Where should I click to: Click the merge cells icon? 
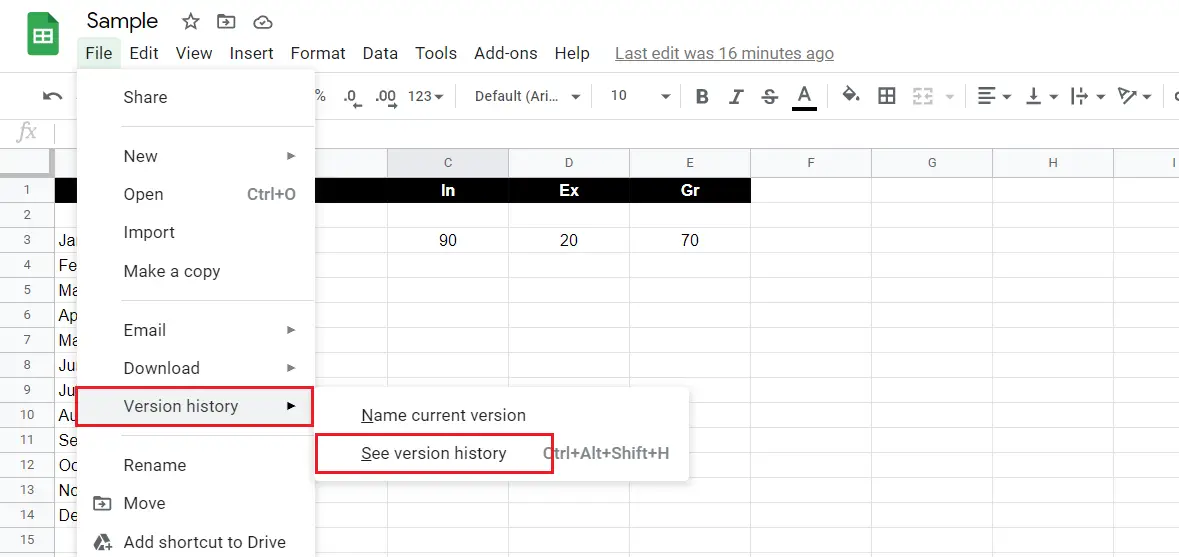pos(923,96)
